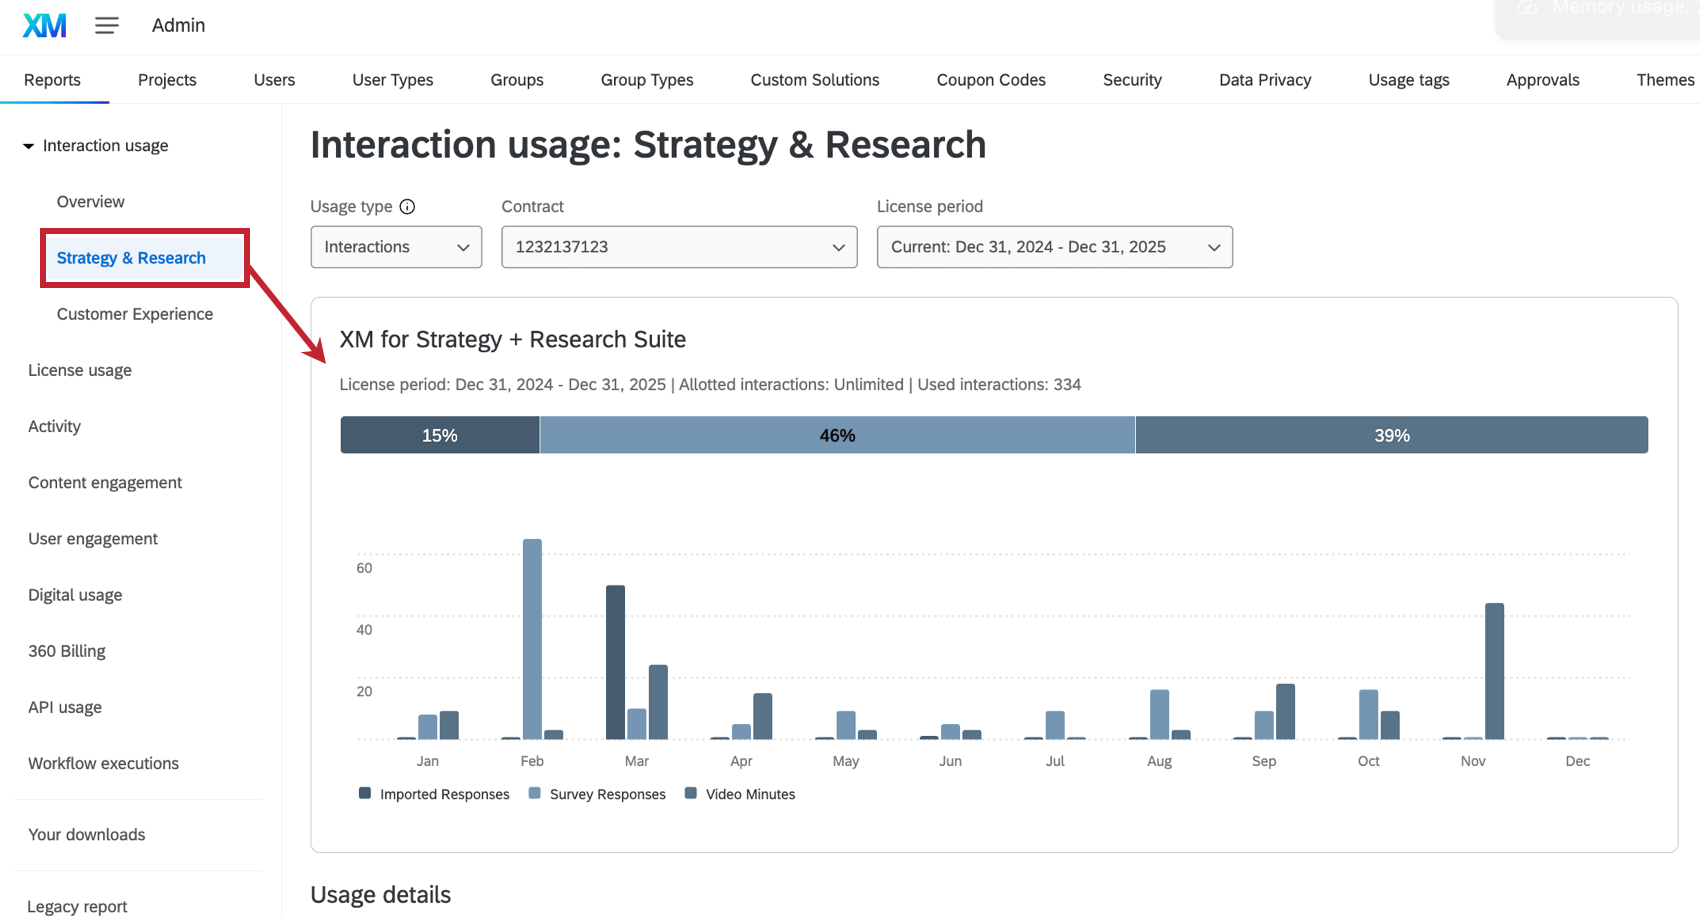The height and width of the screenshot is (918, 1700).
Task: Select the Themes tab
Action: [1665, 79]
